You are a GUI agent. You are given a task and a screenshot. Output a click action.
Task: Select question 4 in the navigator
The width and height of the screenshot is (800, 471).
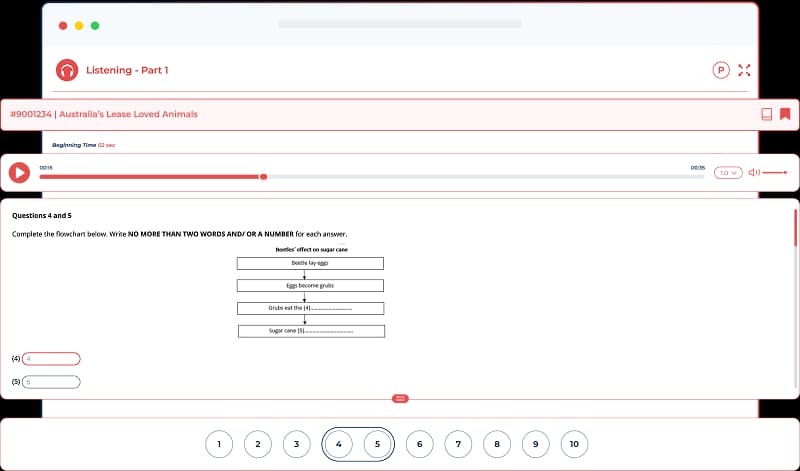click(339, 444)
